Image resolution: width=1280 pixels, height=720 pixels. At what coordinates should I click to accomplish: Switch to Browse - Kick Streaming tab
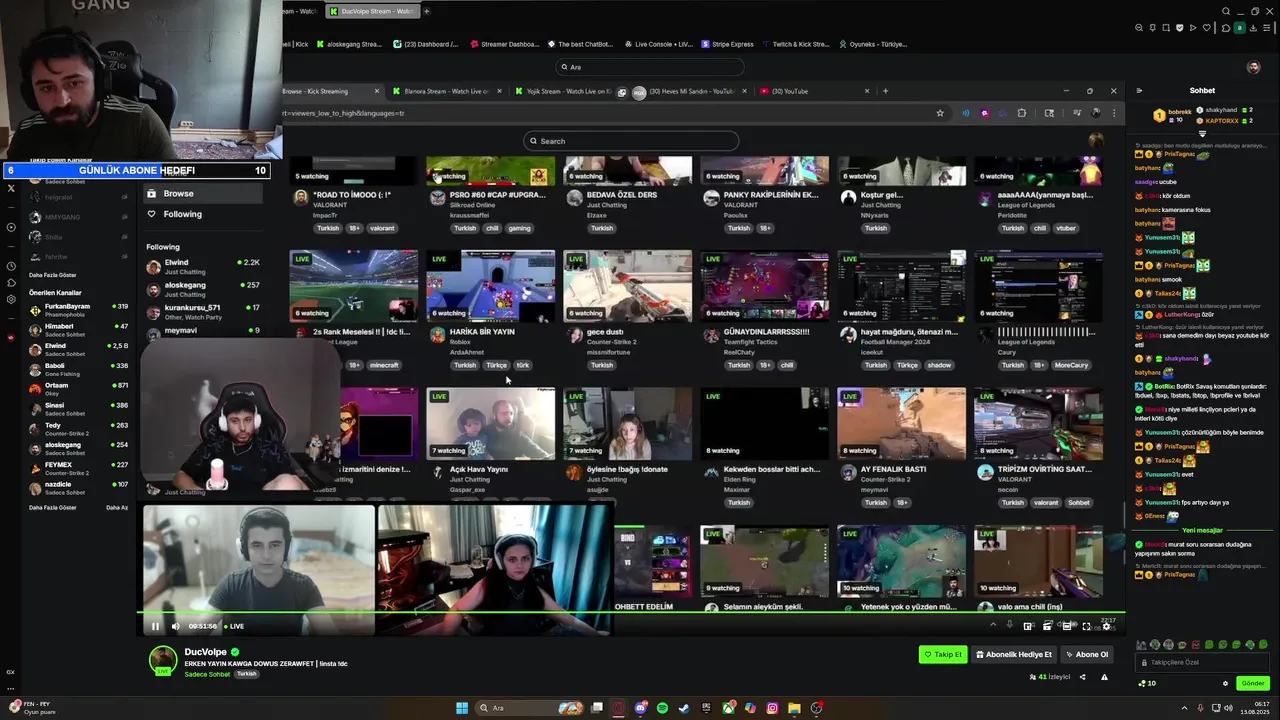tap(330, 91)
